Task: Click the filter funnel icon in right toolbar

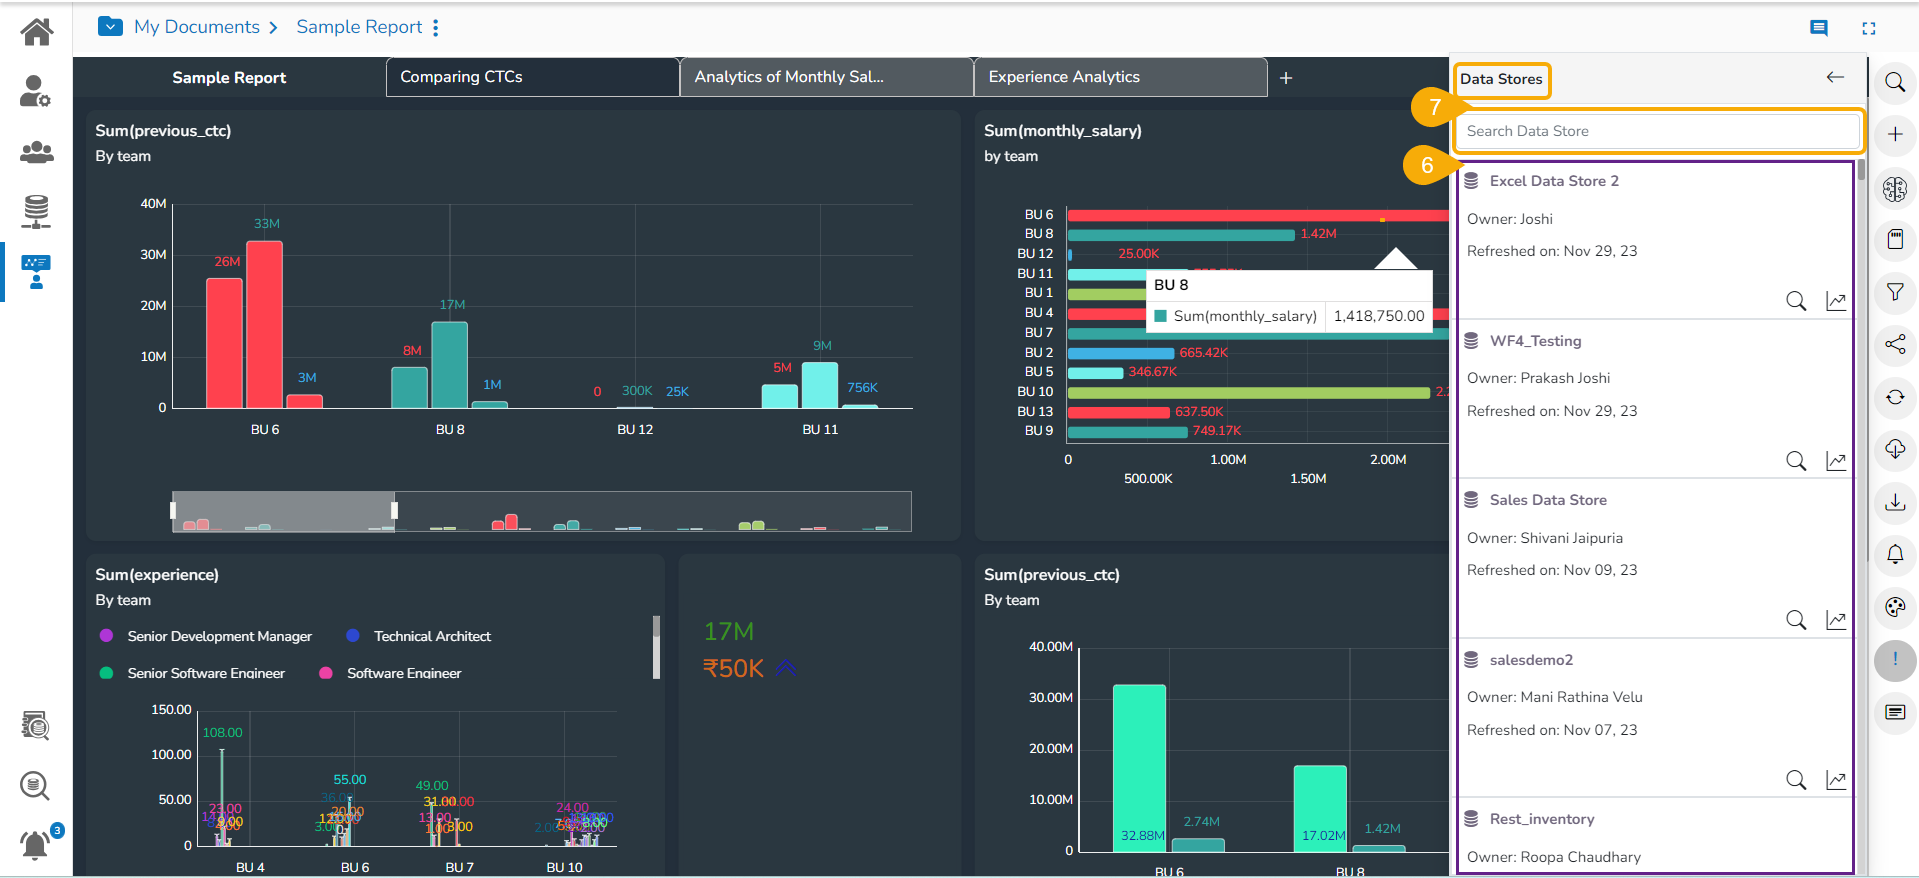Action: coord(1895,292)
